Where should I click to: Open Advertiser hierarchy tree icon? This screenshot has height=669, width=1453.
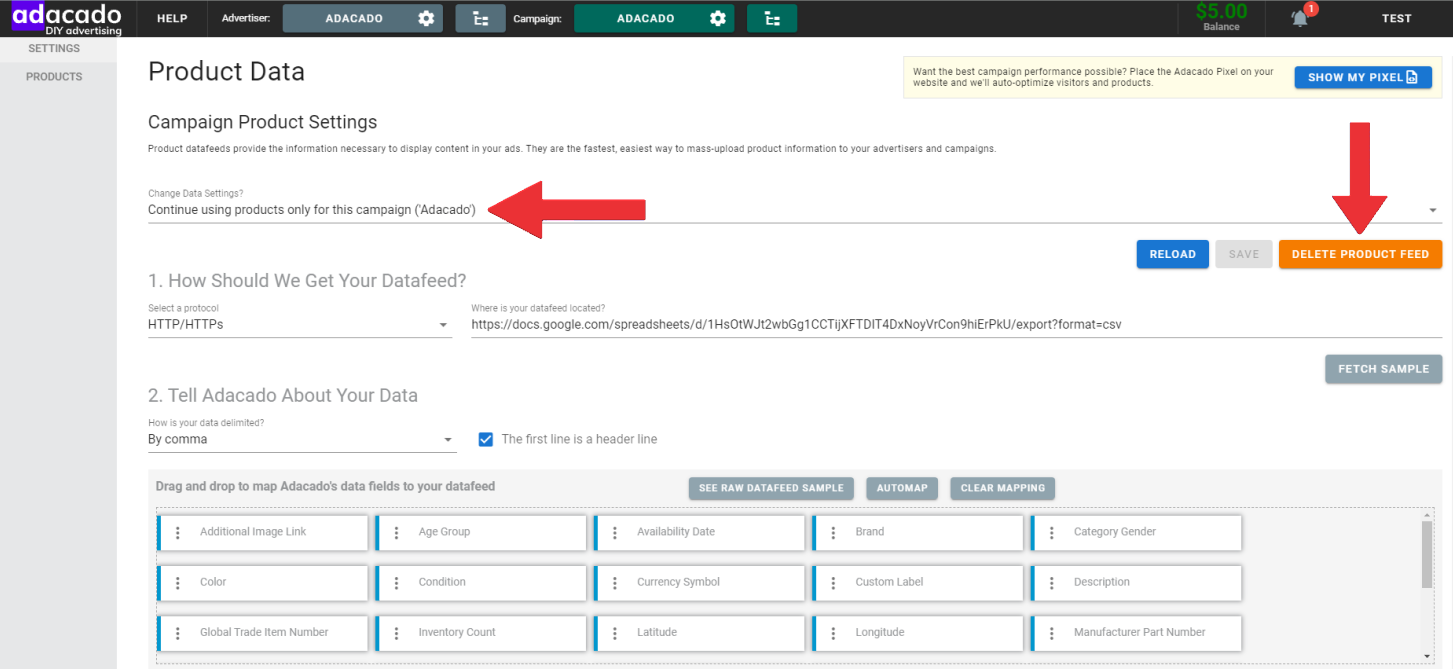[481, 18]
